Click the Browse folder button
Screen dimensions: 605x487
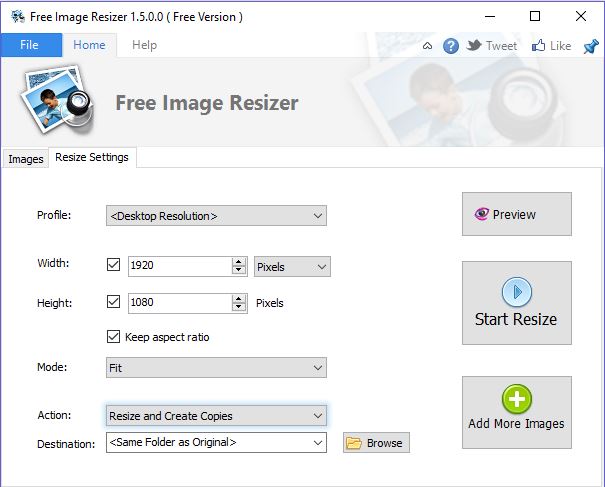click(376, 443)
